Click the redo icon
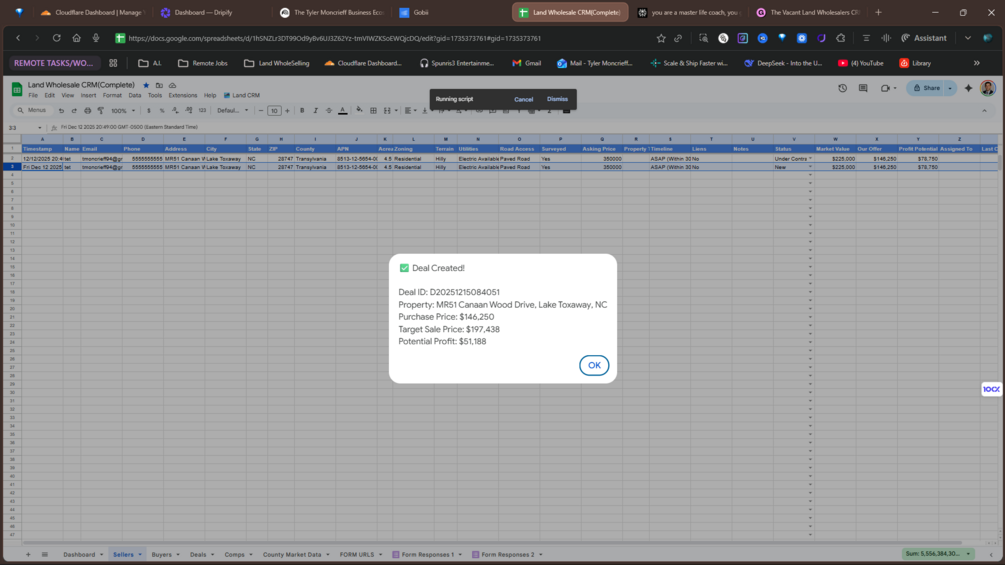 point(74,111)
